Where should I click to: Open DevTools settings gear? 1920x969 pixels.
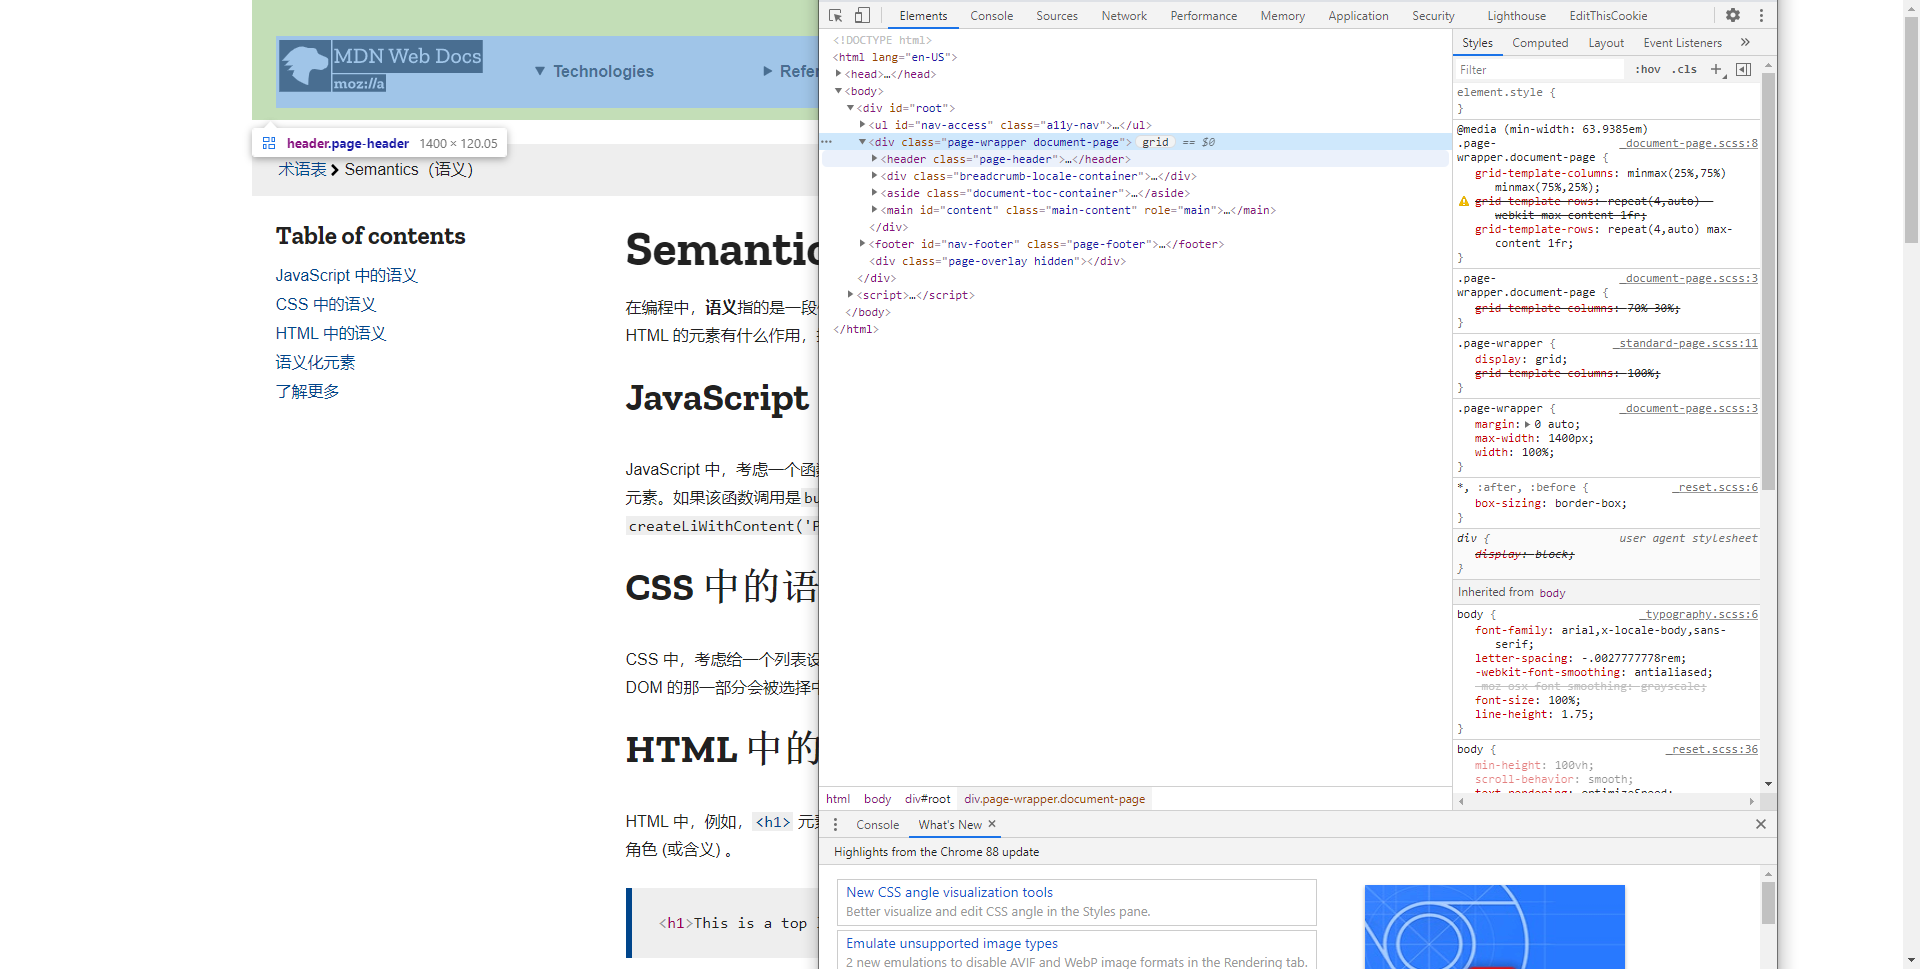pyautogui.click(x=1732, y=15)
